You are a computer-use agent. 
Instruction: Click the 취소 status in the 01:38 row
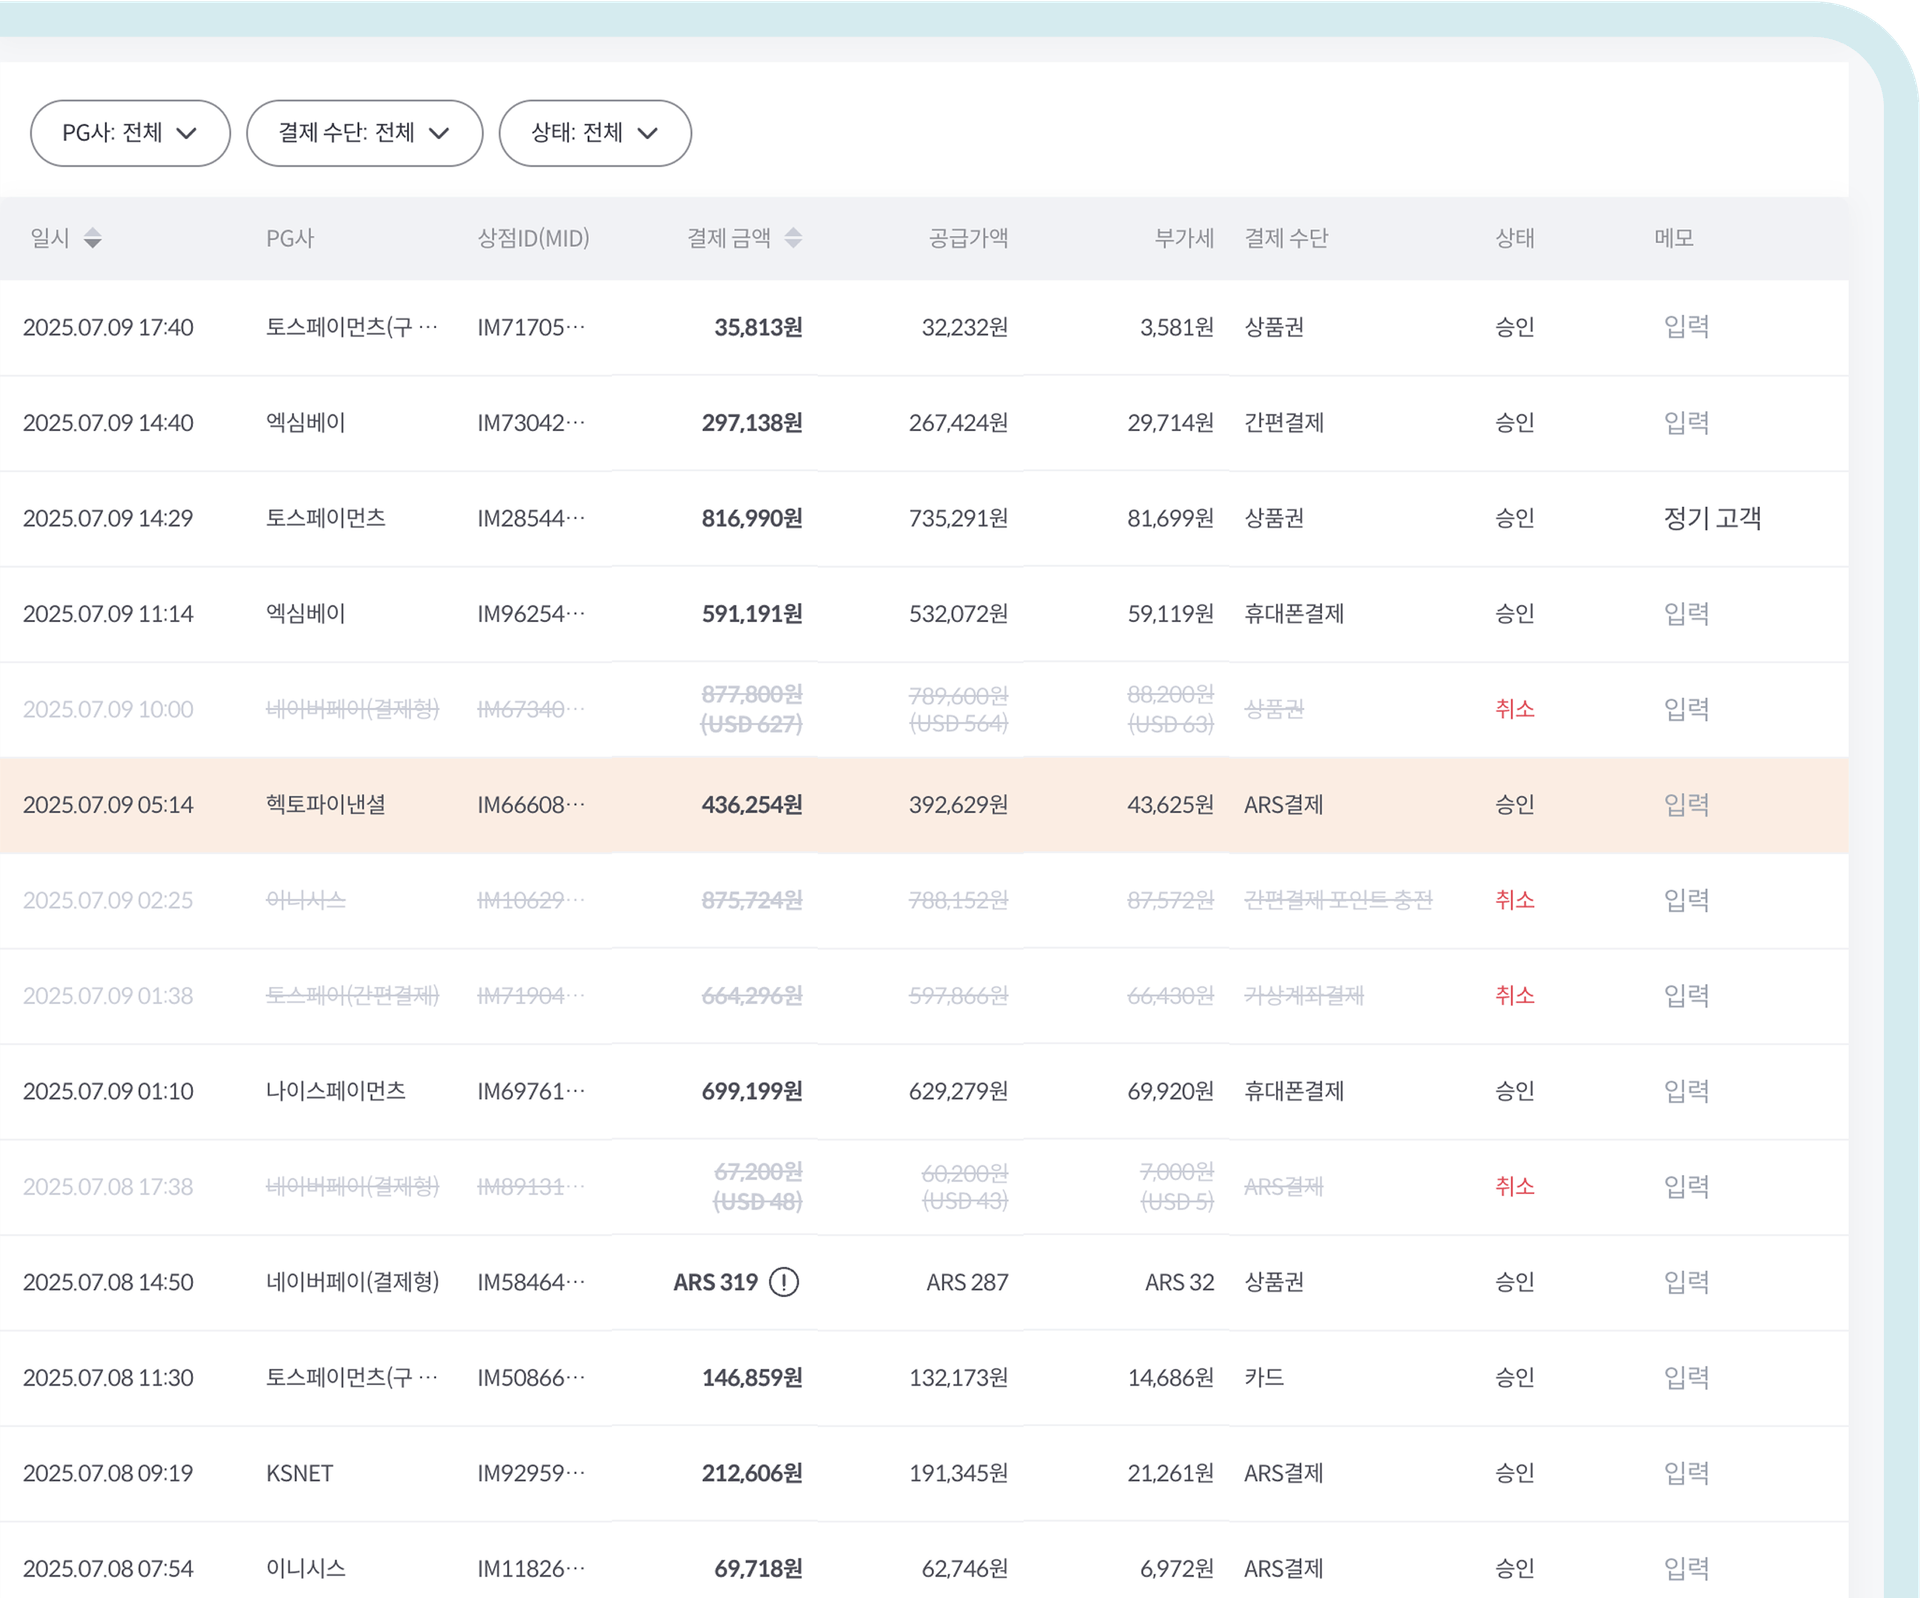[1514, 996]
